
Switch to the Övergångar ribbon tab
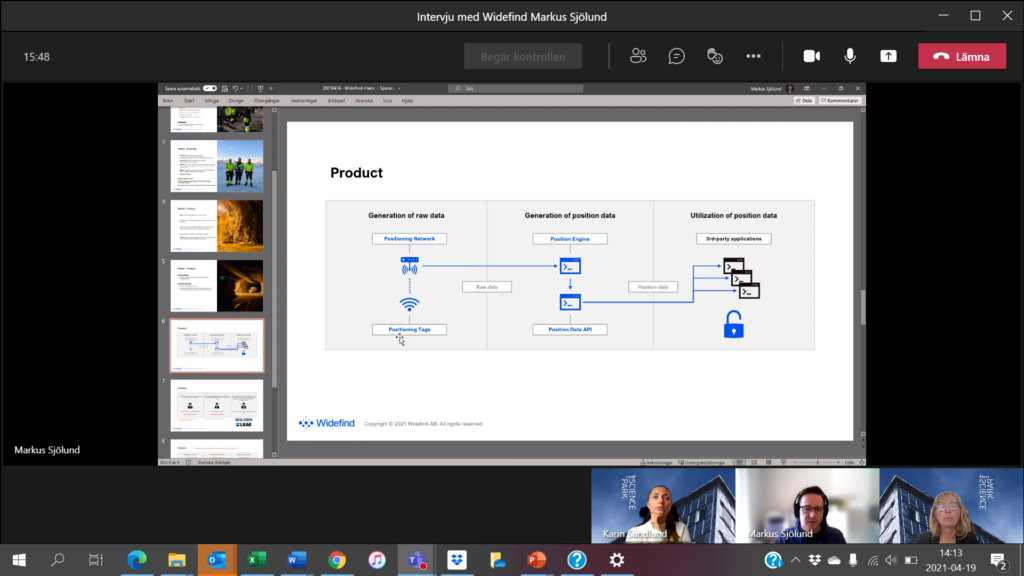coord(267,101)
